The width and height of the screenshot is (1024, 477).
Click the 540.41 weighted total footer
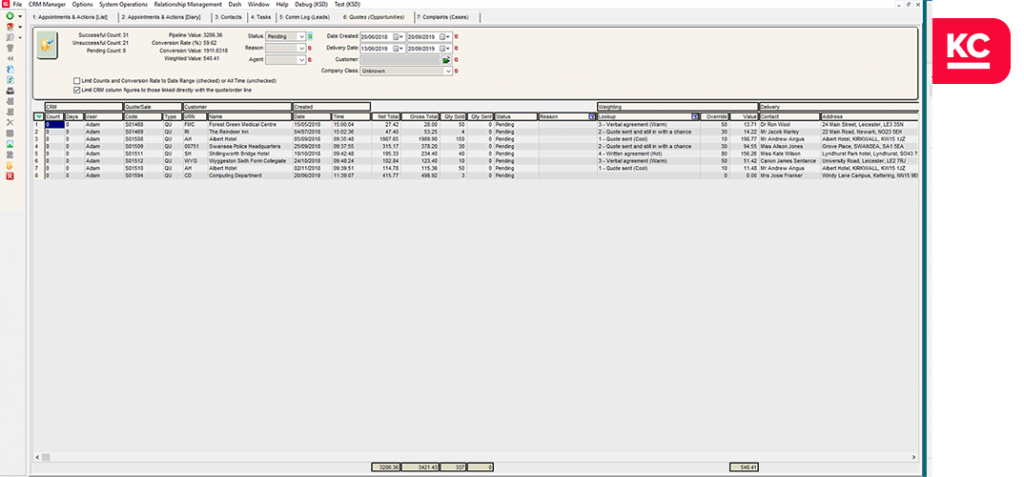744,467
